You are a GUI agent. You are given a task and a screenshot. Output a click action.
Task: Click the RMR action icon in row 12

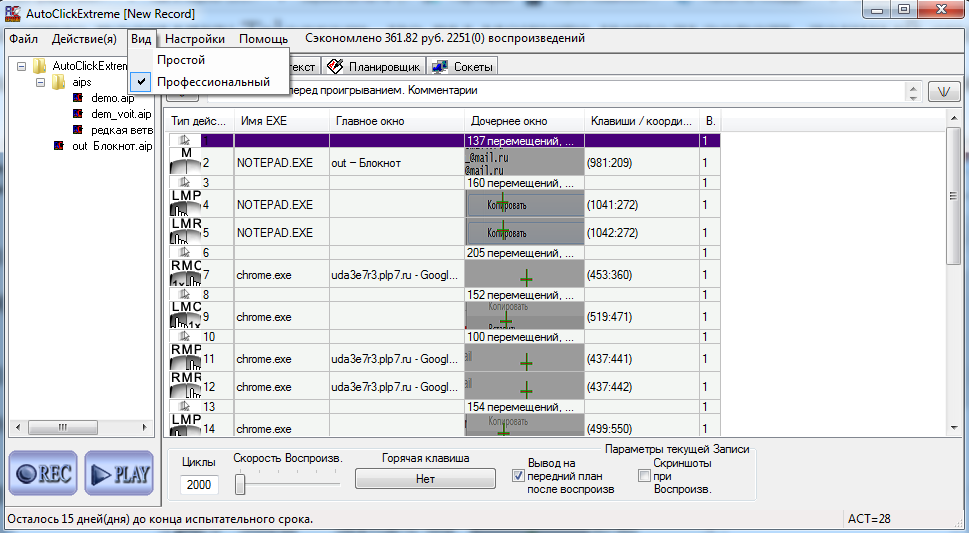(186, 385)
